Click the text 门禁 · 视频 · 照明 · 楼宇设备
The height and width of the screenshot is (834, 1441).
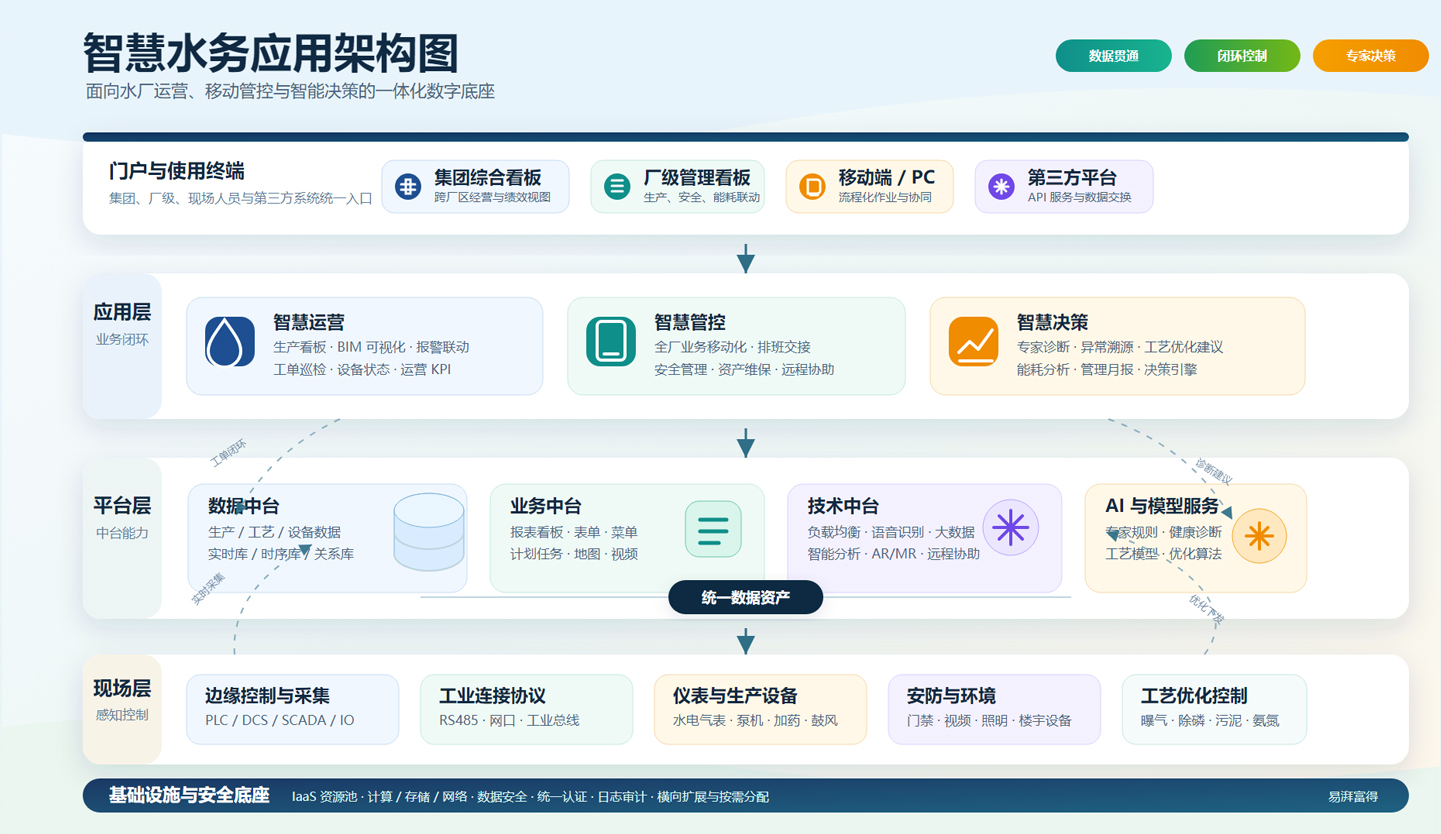coord(989,720)
